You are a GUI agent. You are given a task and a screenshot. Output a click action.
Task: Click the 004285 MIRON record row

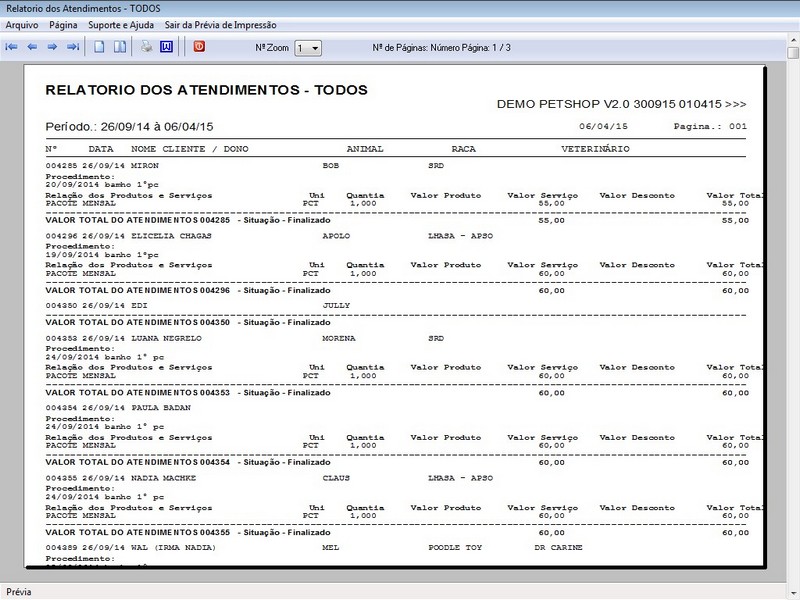coord(245,165)
